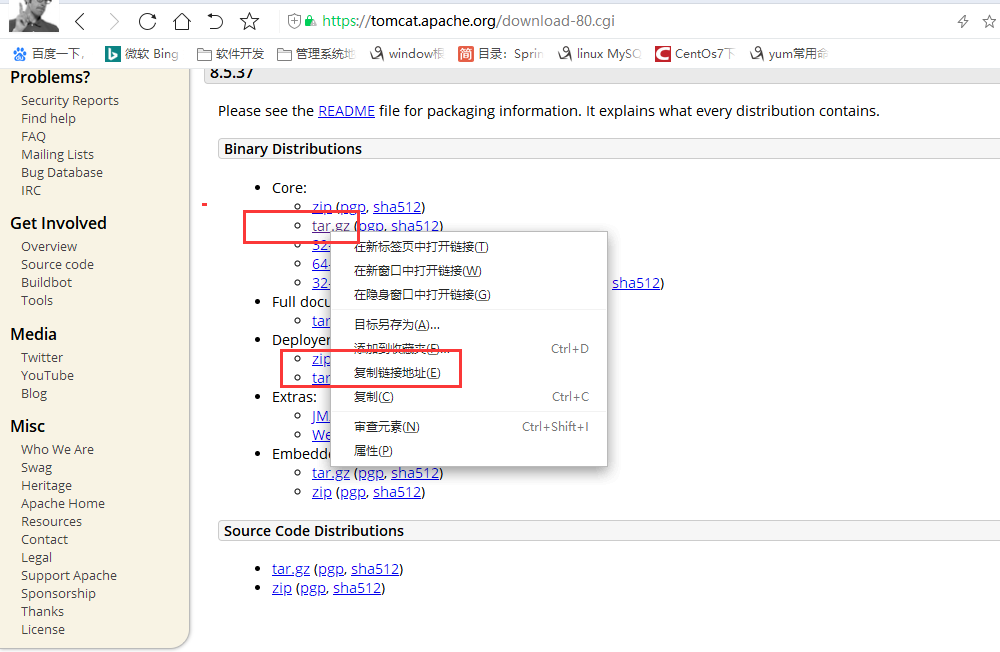1000x652 pixels.
Task: Click the address bar URL field
Action: tap(468, 21)
